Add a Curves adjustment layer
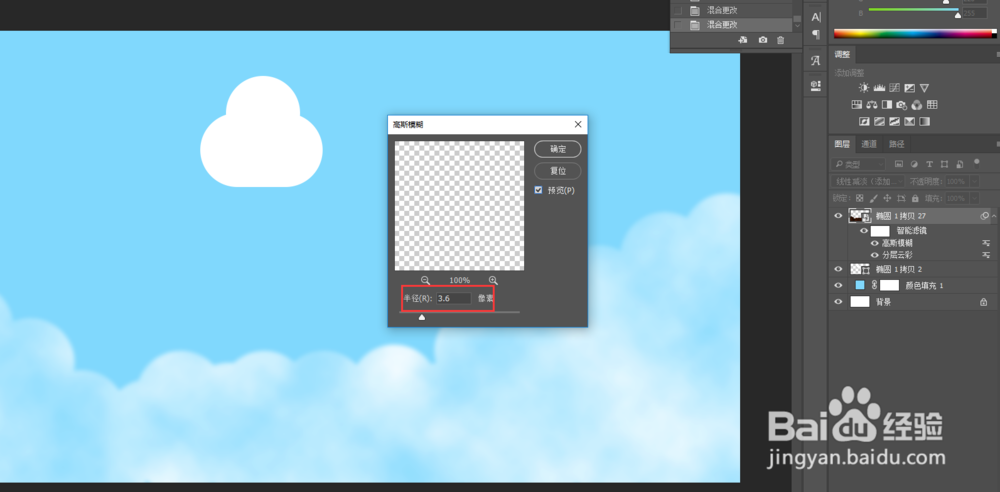 click(895, 88)
